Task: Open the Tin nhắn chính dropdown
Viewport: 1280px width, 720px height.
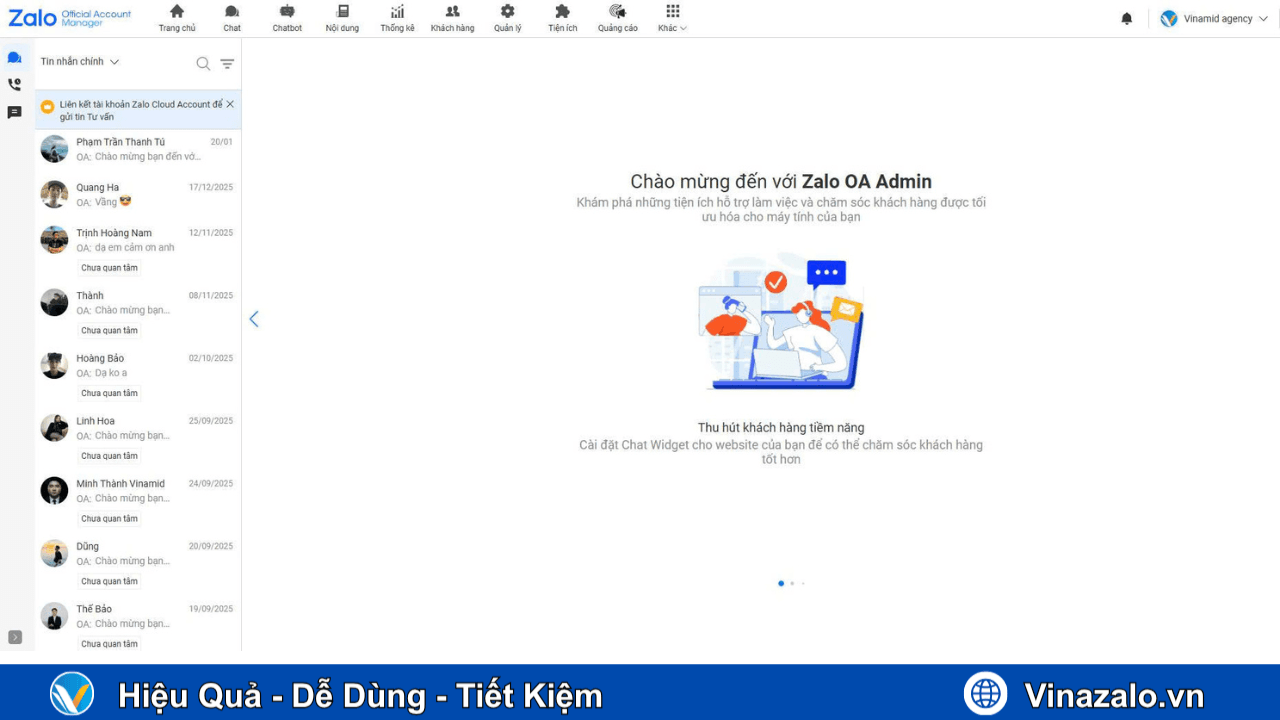Action: point(78,61)
